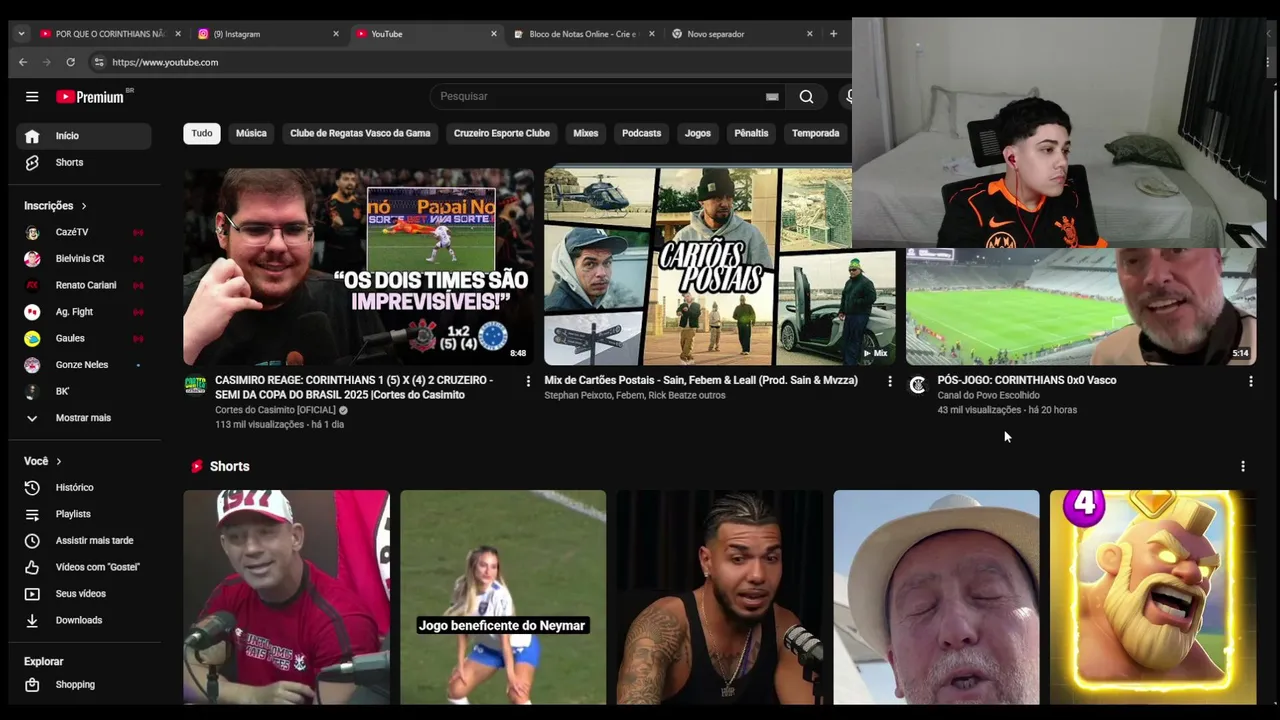This screenshot has height=720, width=1280.
Task: Open Ag. Fight subscription channel
Action: pos(84,312)
